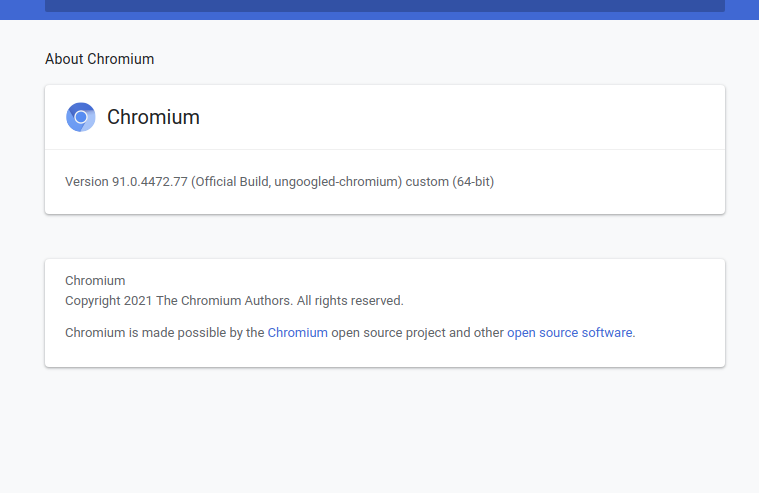
Task: Click the large Chromium title text
Action: pyautogui.click(x=153, y=117)
